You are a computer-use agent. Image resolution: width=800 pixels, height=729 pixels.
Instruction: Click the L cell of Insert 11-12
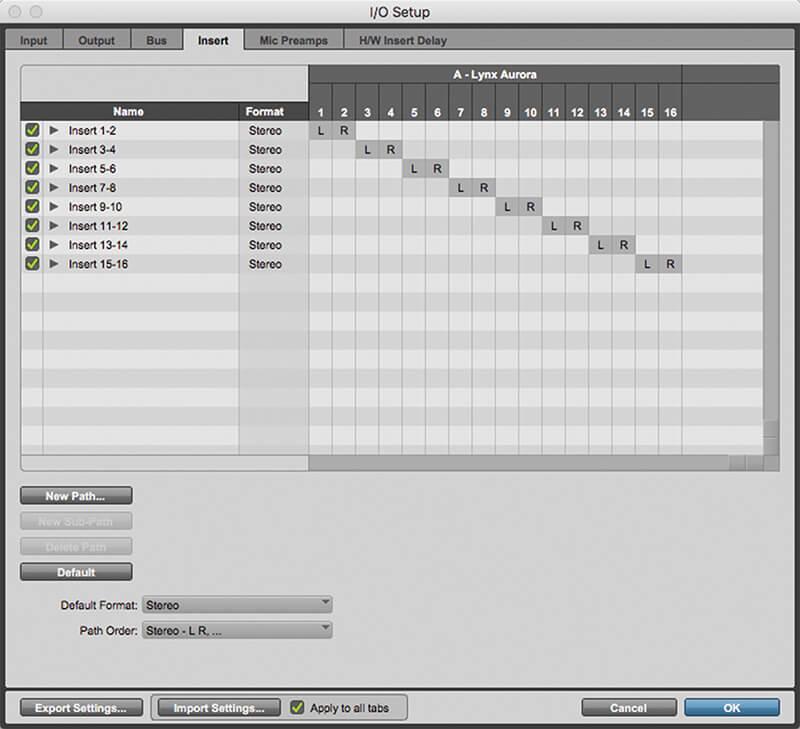coord(555,226)
